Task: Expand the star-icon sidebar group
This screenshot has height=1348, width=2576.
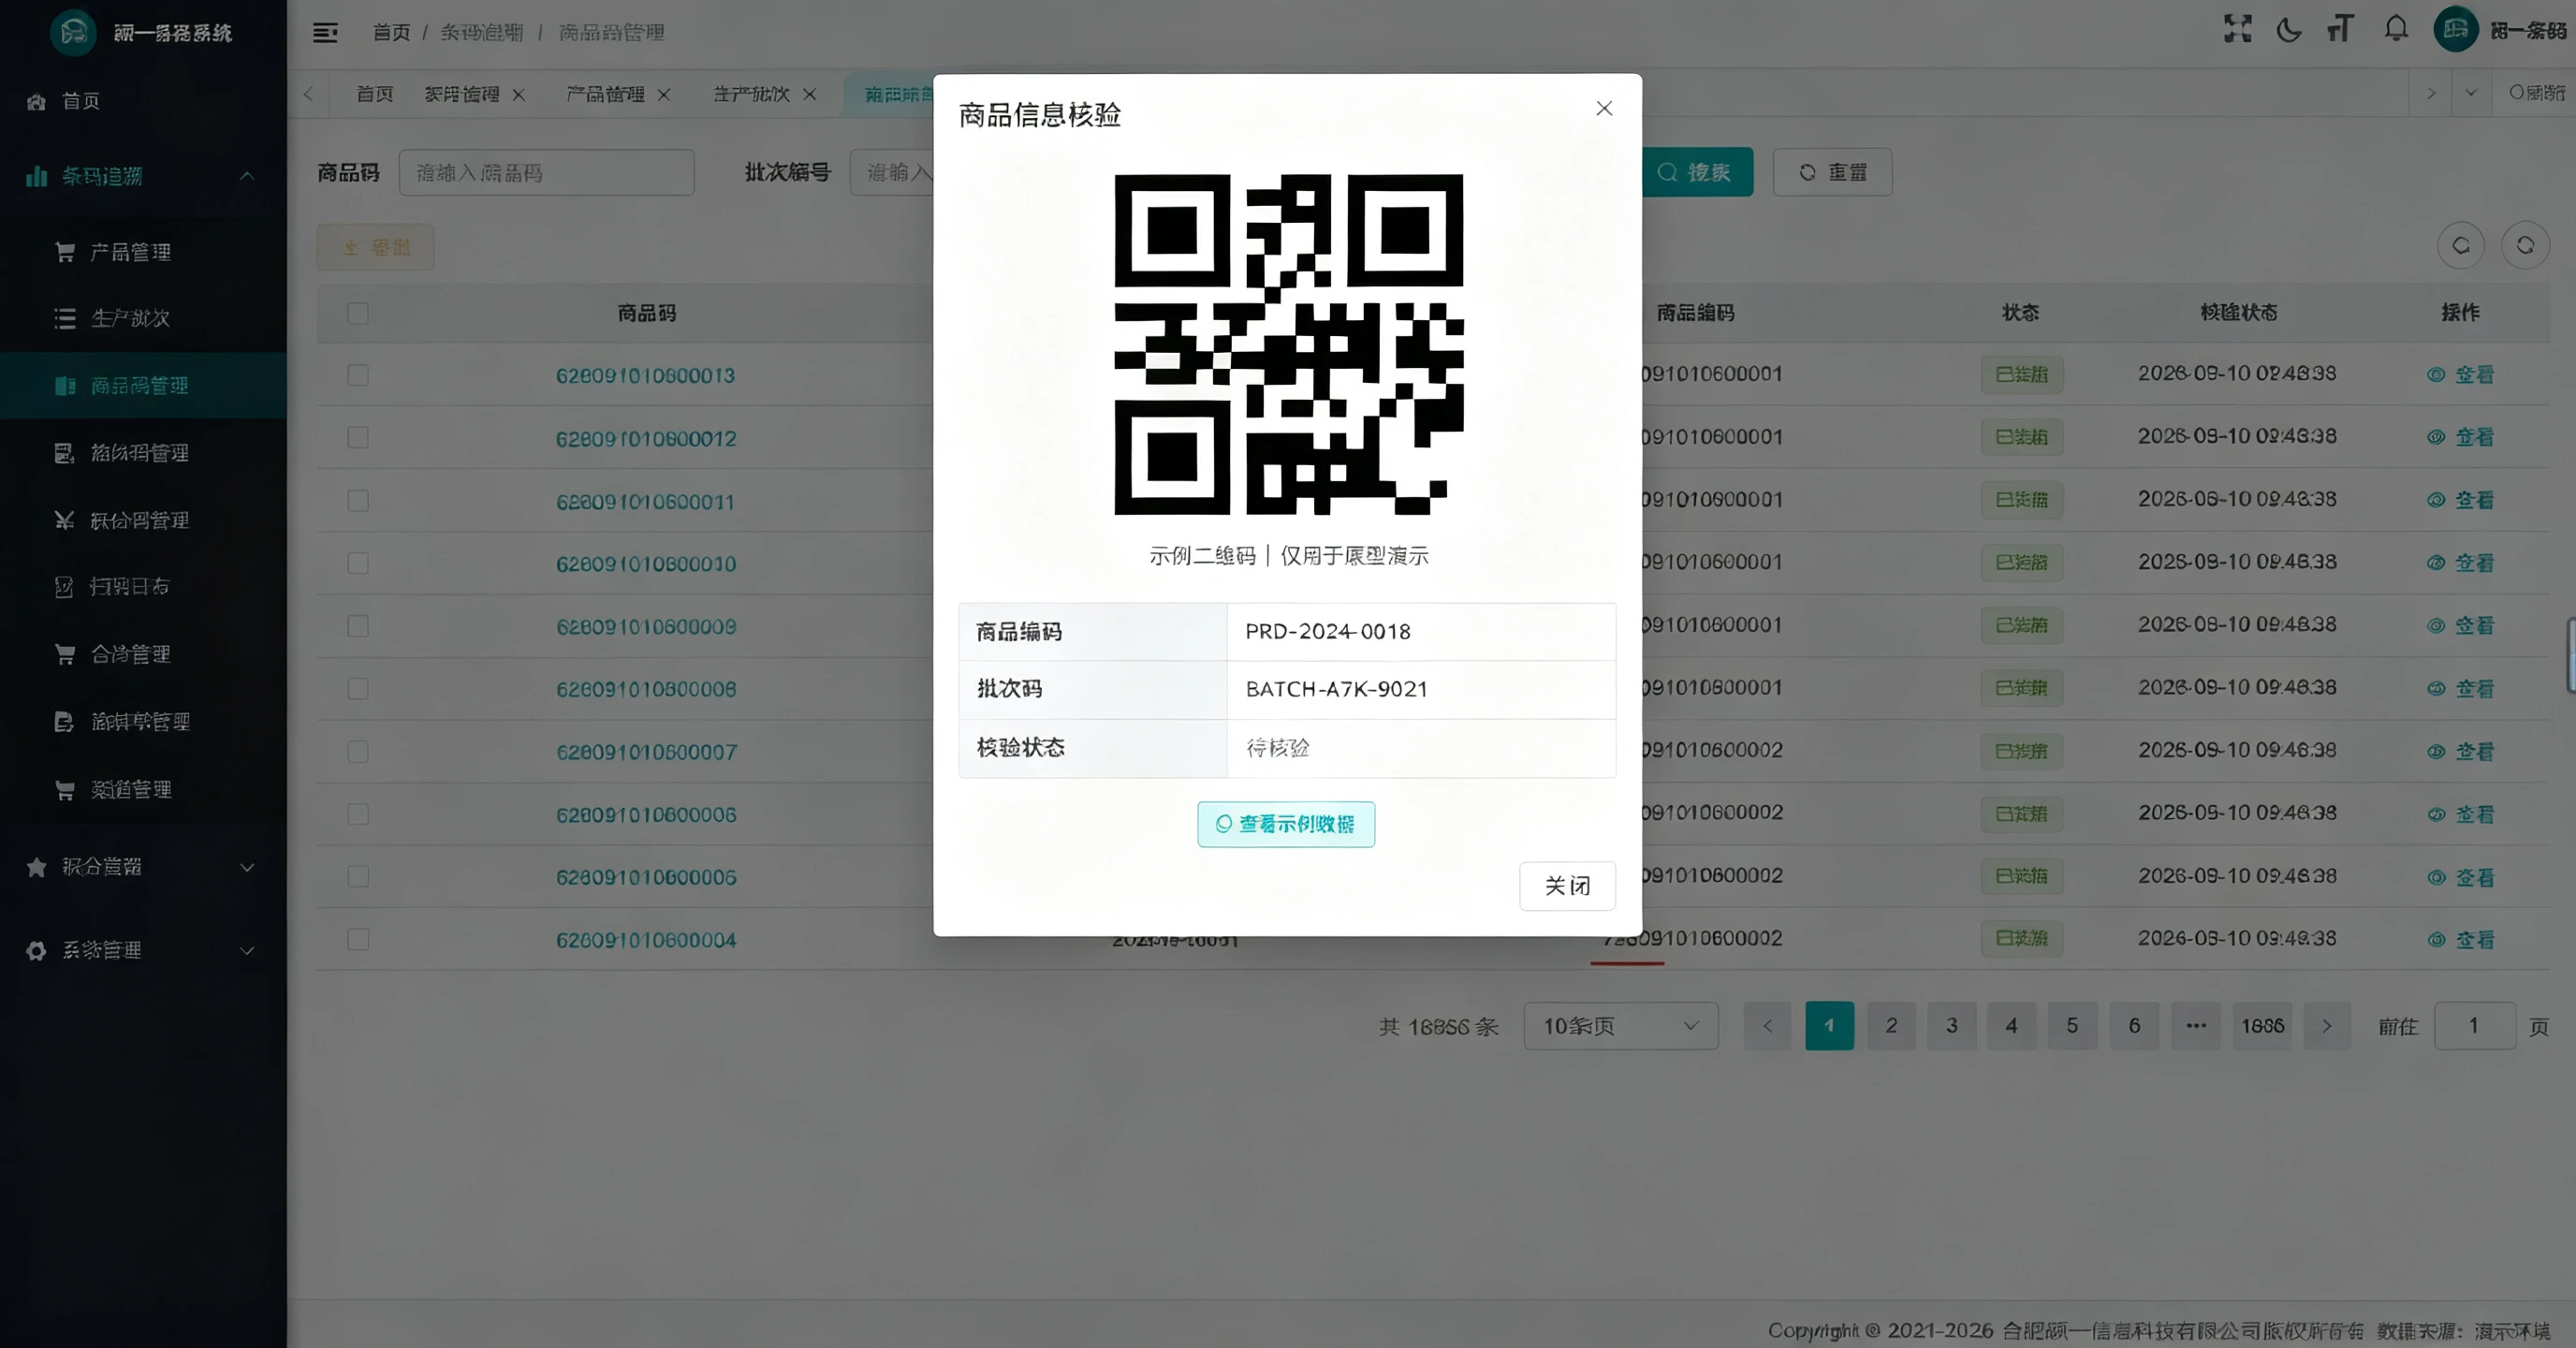Action: coord(143,867)
